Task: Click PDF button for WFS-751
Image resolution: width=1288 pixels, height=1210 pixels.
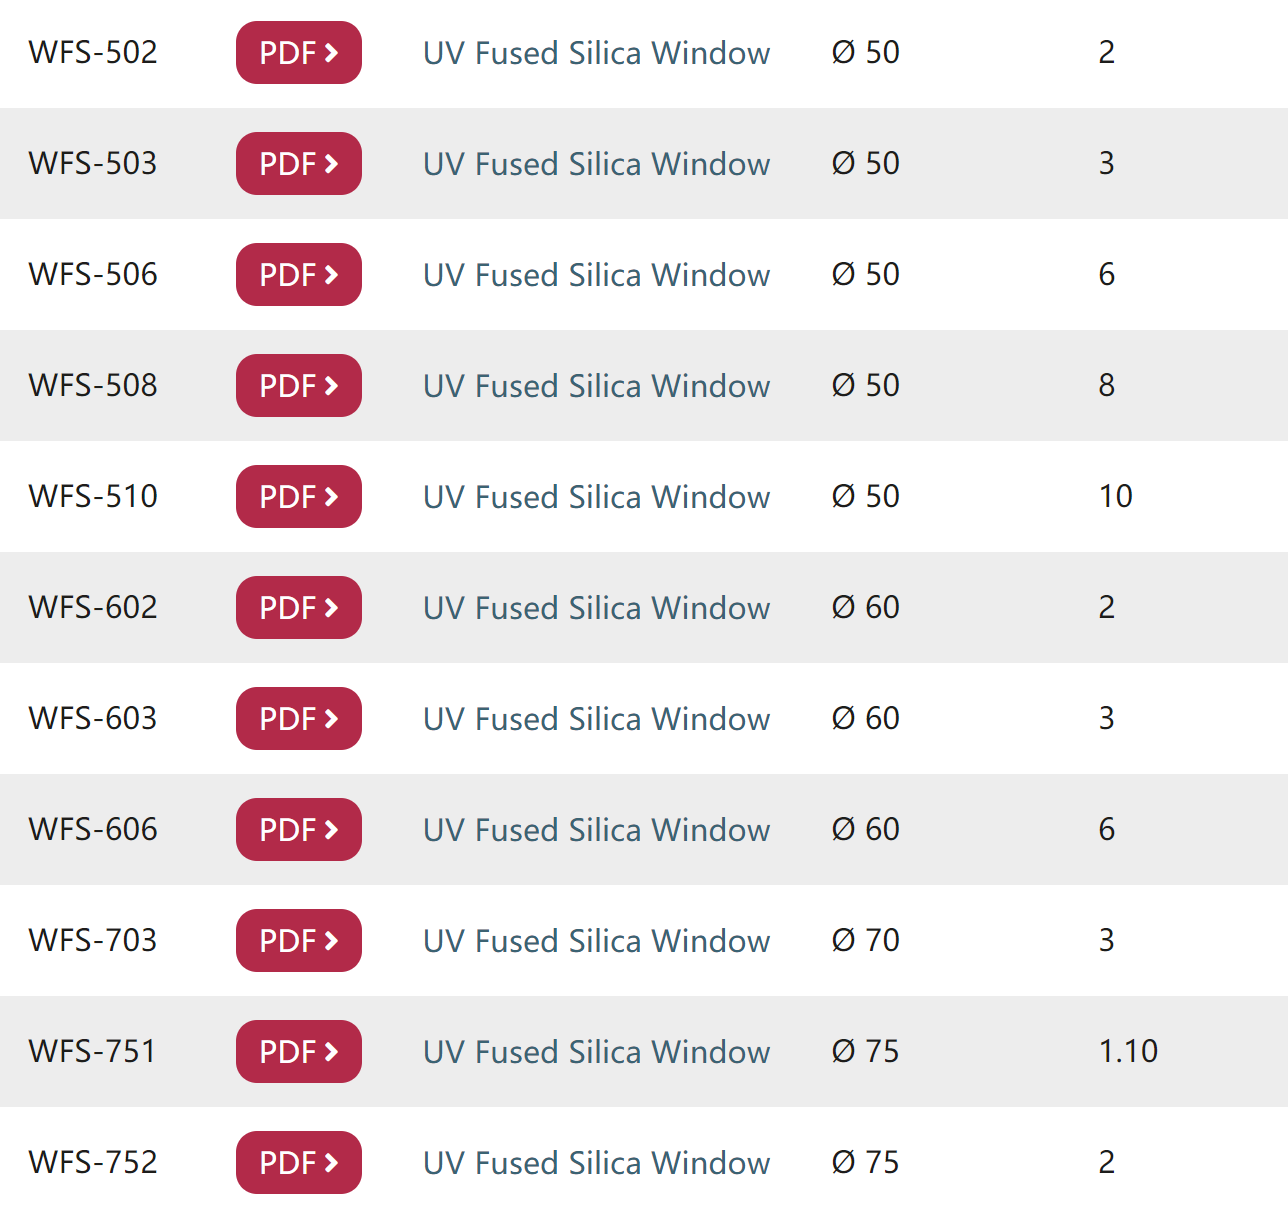Action: point(298,1052)
